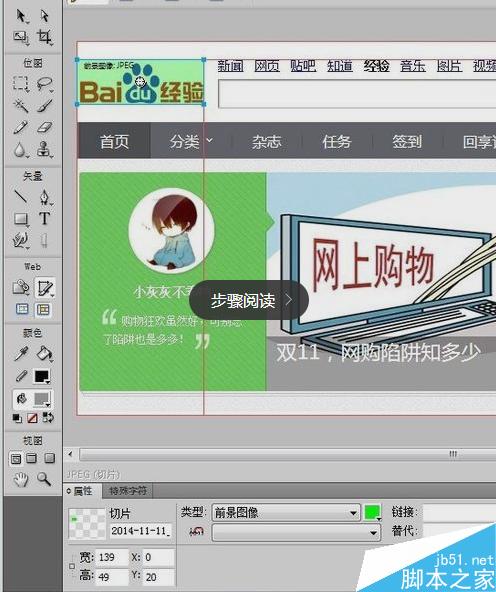Click the 贴吧 link in the canvas

point(303,66)
